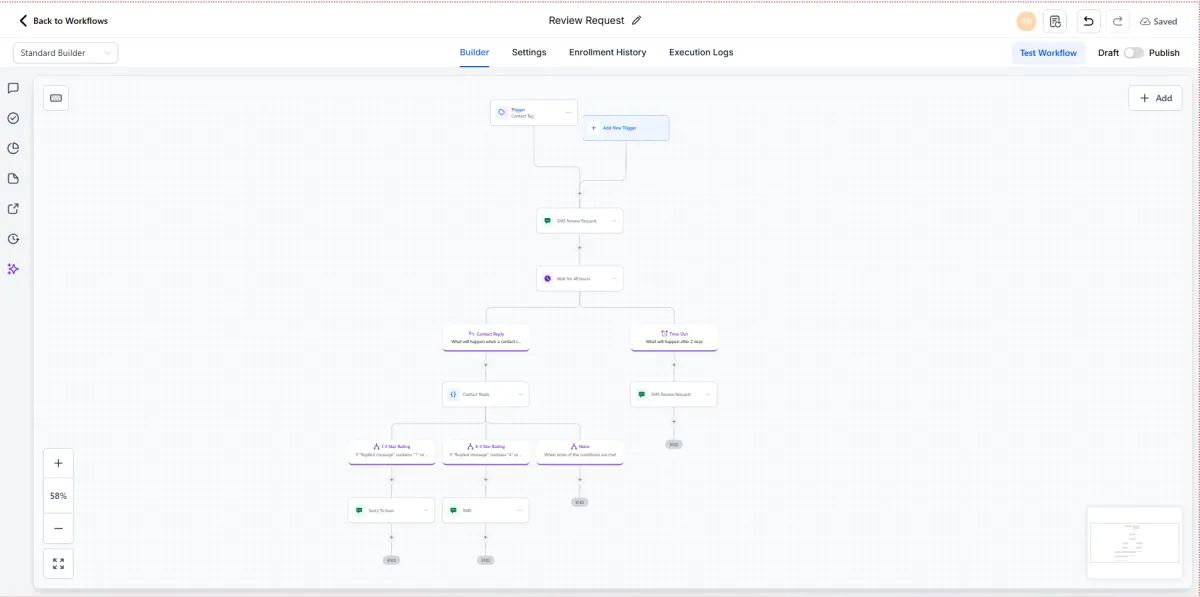
Task: Click the purple AI sparkle sidebar icon
Action: 13,269
